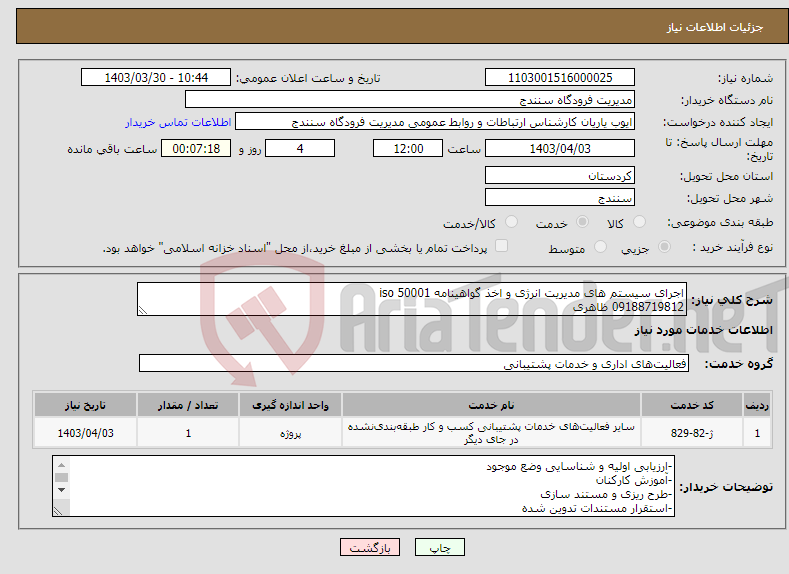This screenshot has height=574, width=789.
Task: Click the table date cell 1403/04/03
Action: coord(85,433)
